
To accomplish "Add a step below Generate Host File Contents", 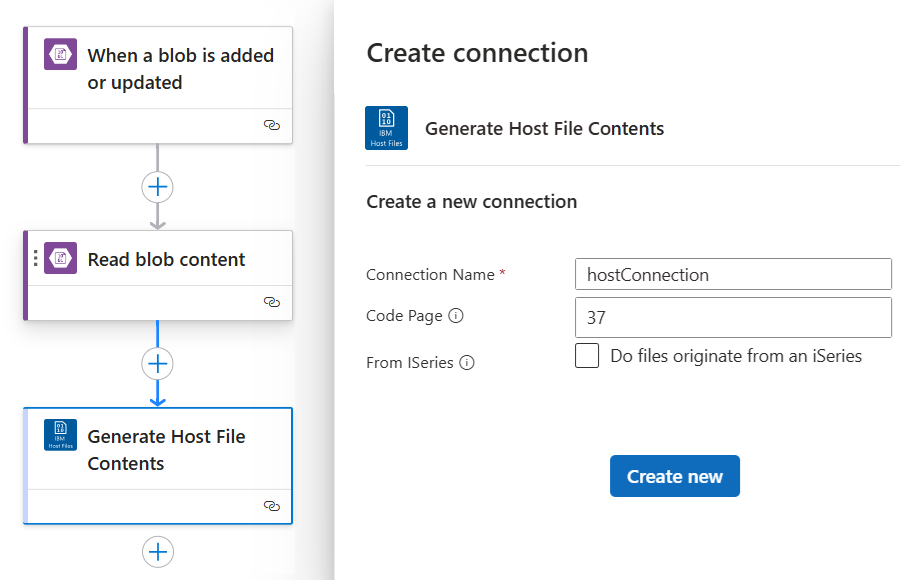I will [x=158, y=551].
